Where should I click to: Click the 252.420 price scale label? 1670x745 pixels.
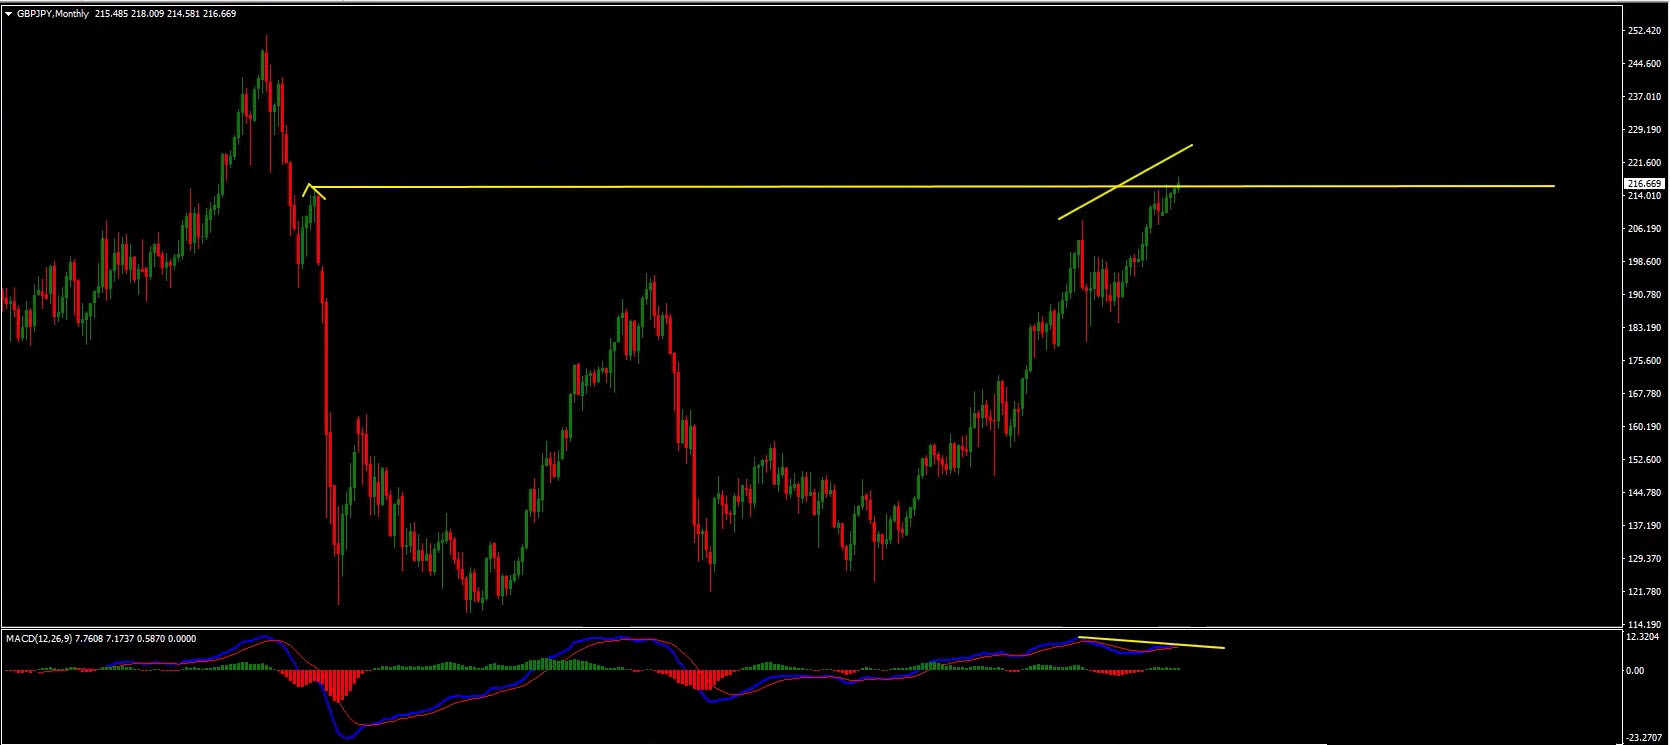(x=1645, y=31)
